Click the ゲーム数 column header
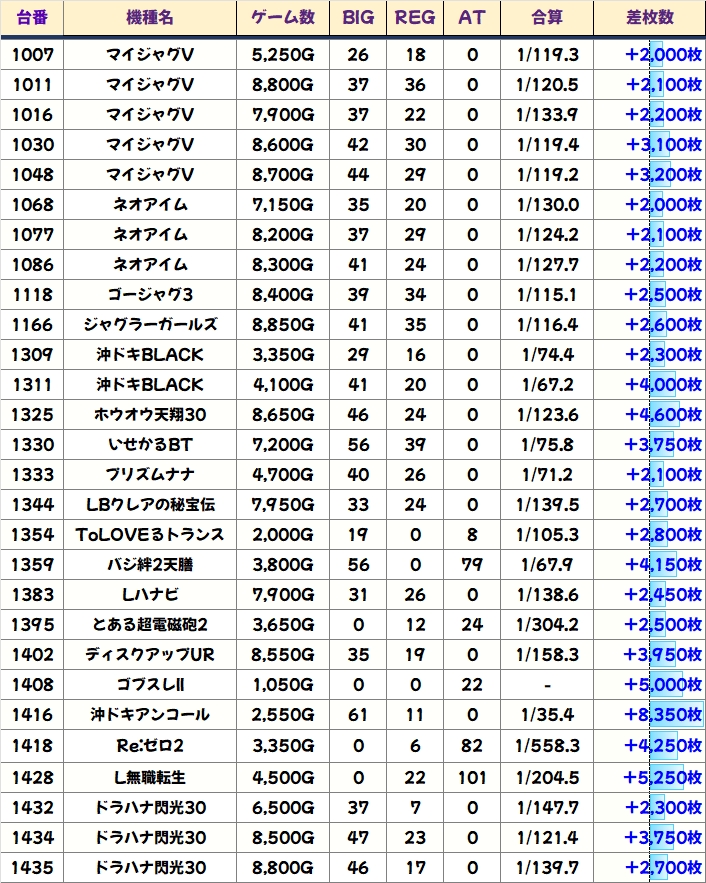 283,18
